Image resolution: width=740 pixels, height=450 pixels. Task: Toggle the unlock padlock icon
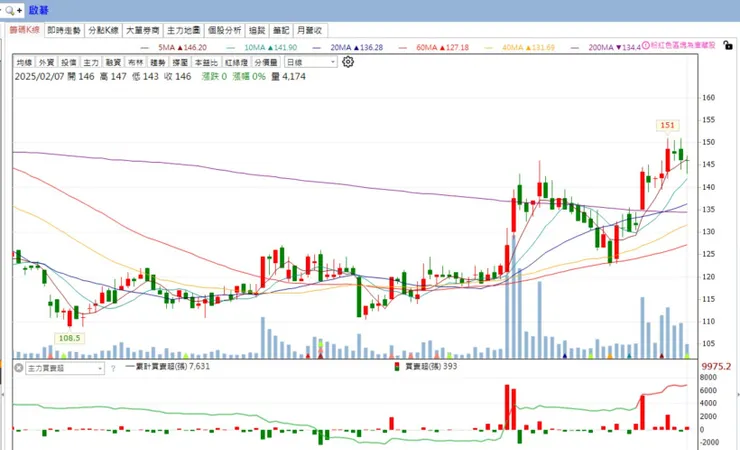pos(728,45)
